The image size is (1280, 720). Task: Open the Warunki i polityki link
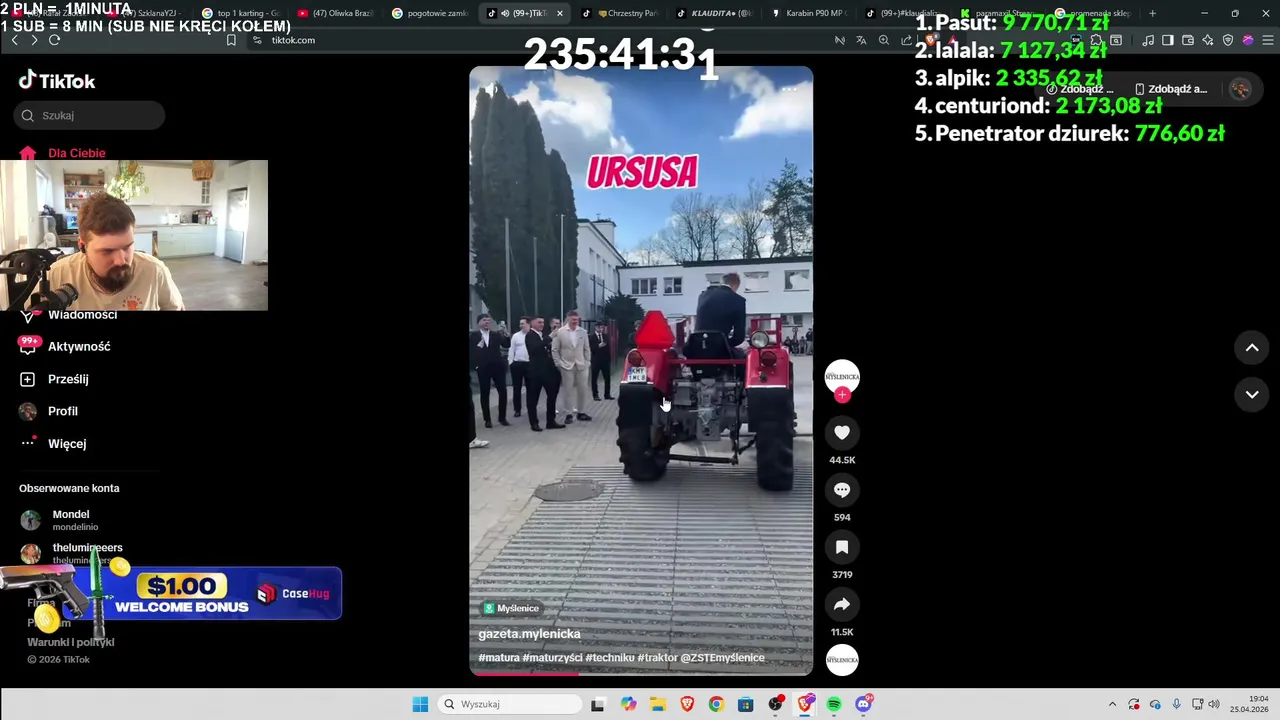[71, 642]
